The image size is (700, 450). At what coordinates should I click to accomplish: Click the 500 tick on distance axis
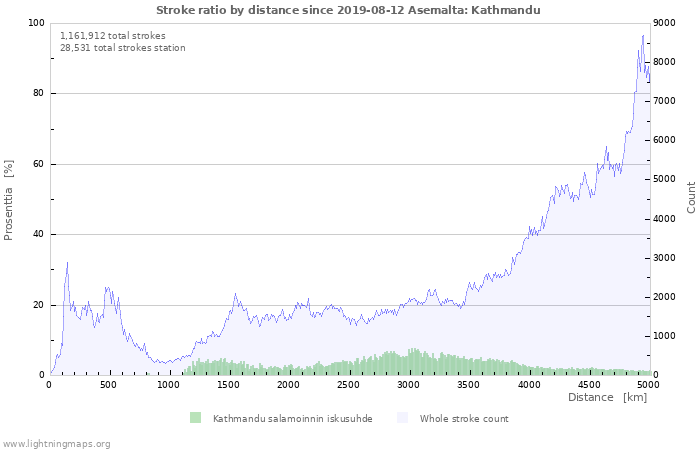pos(109,384)
